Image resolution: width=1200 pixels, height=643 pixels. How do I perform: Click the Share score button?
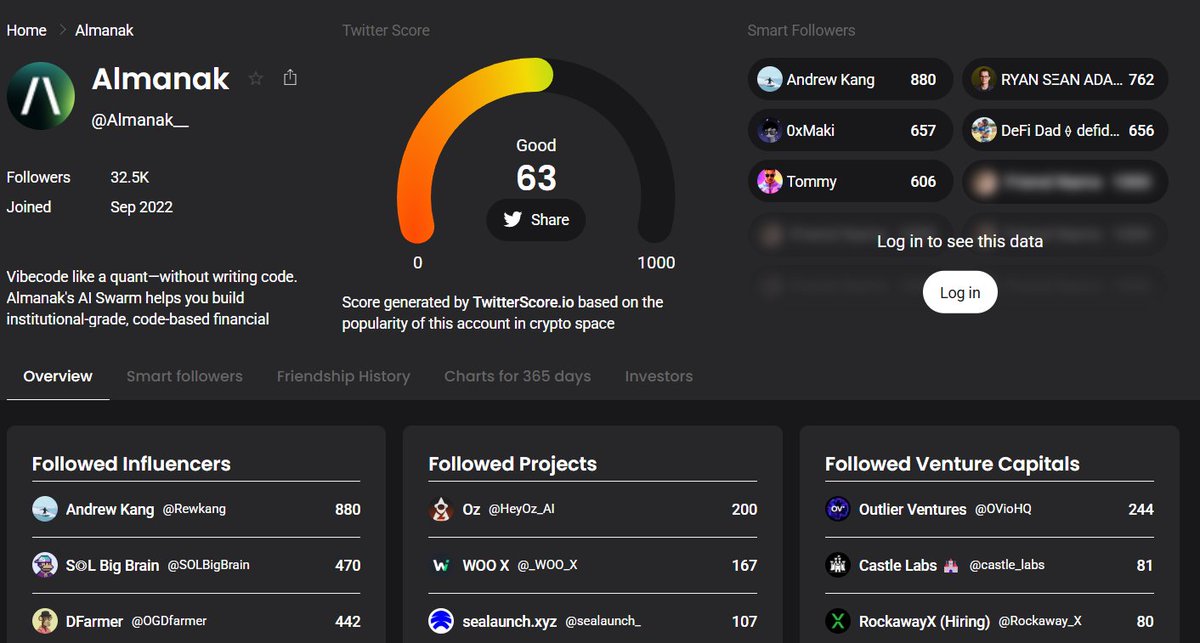pyautogui.click(x=536, y=220)
